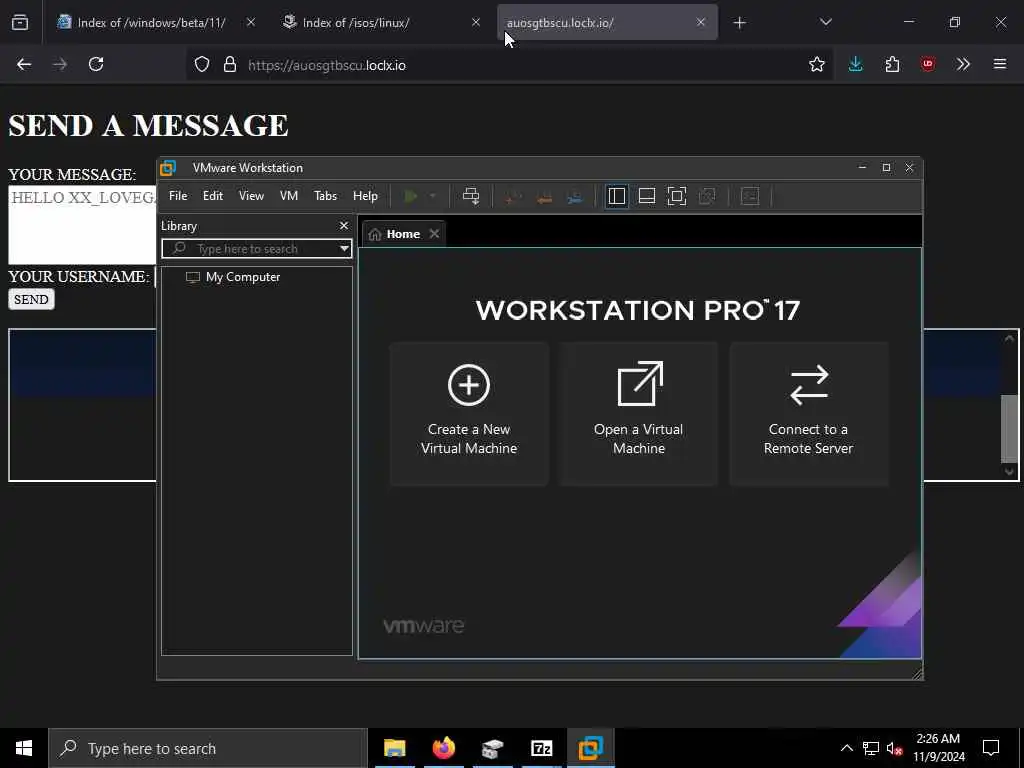1024x768 pixels.
Task: Click the VMware Workstation taskbar icon
Action: tap(590, 748)
